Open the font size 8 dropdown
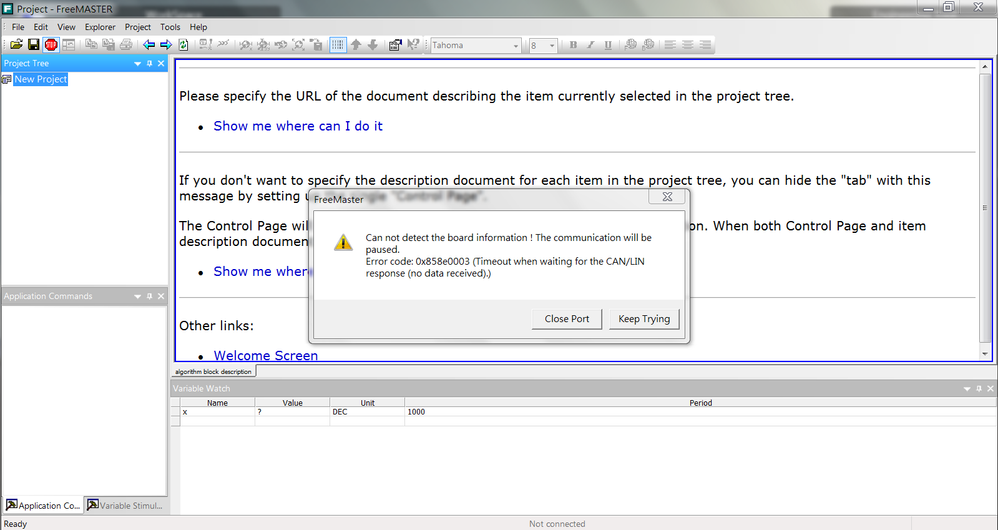 [552, 46]
